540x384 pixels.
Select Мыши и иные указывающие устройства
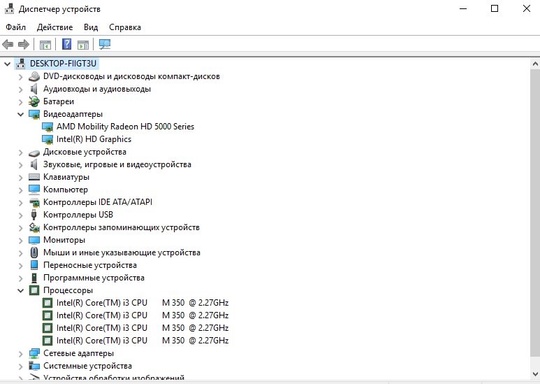pyautogui.click(x=122, y=253)
